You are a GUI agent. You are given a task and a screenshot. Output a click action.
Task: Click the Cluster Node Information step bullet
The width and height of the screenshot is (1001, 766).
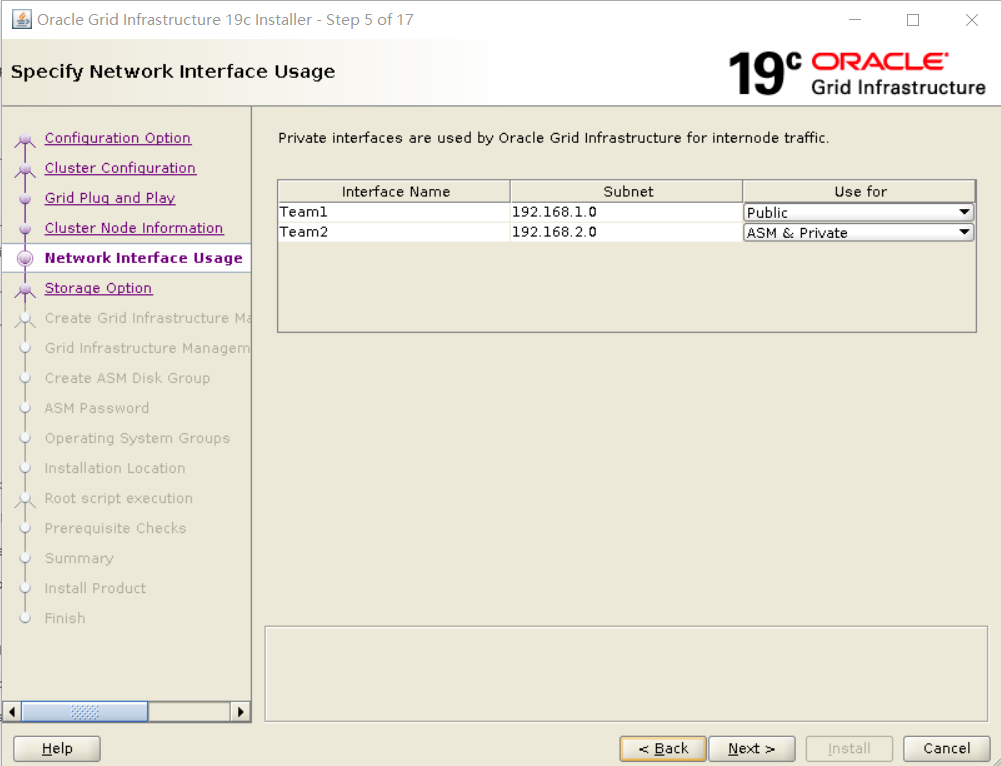25,229
